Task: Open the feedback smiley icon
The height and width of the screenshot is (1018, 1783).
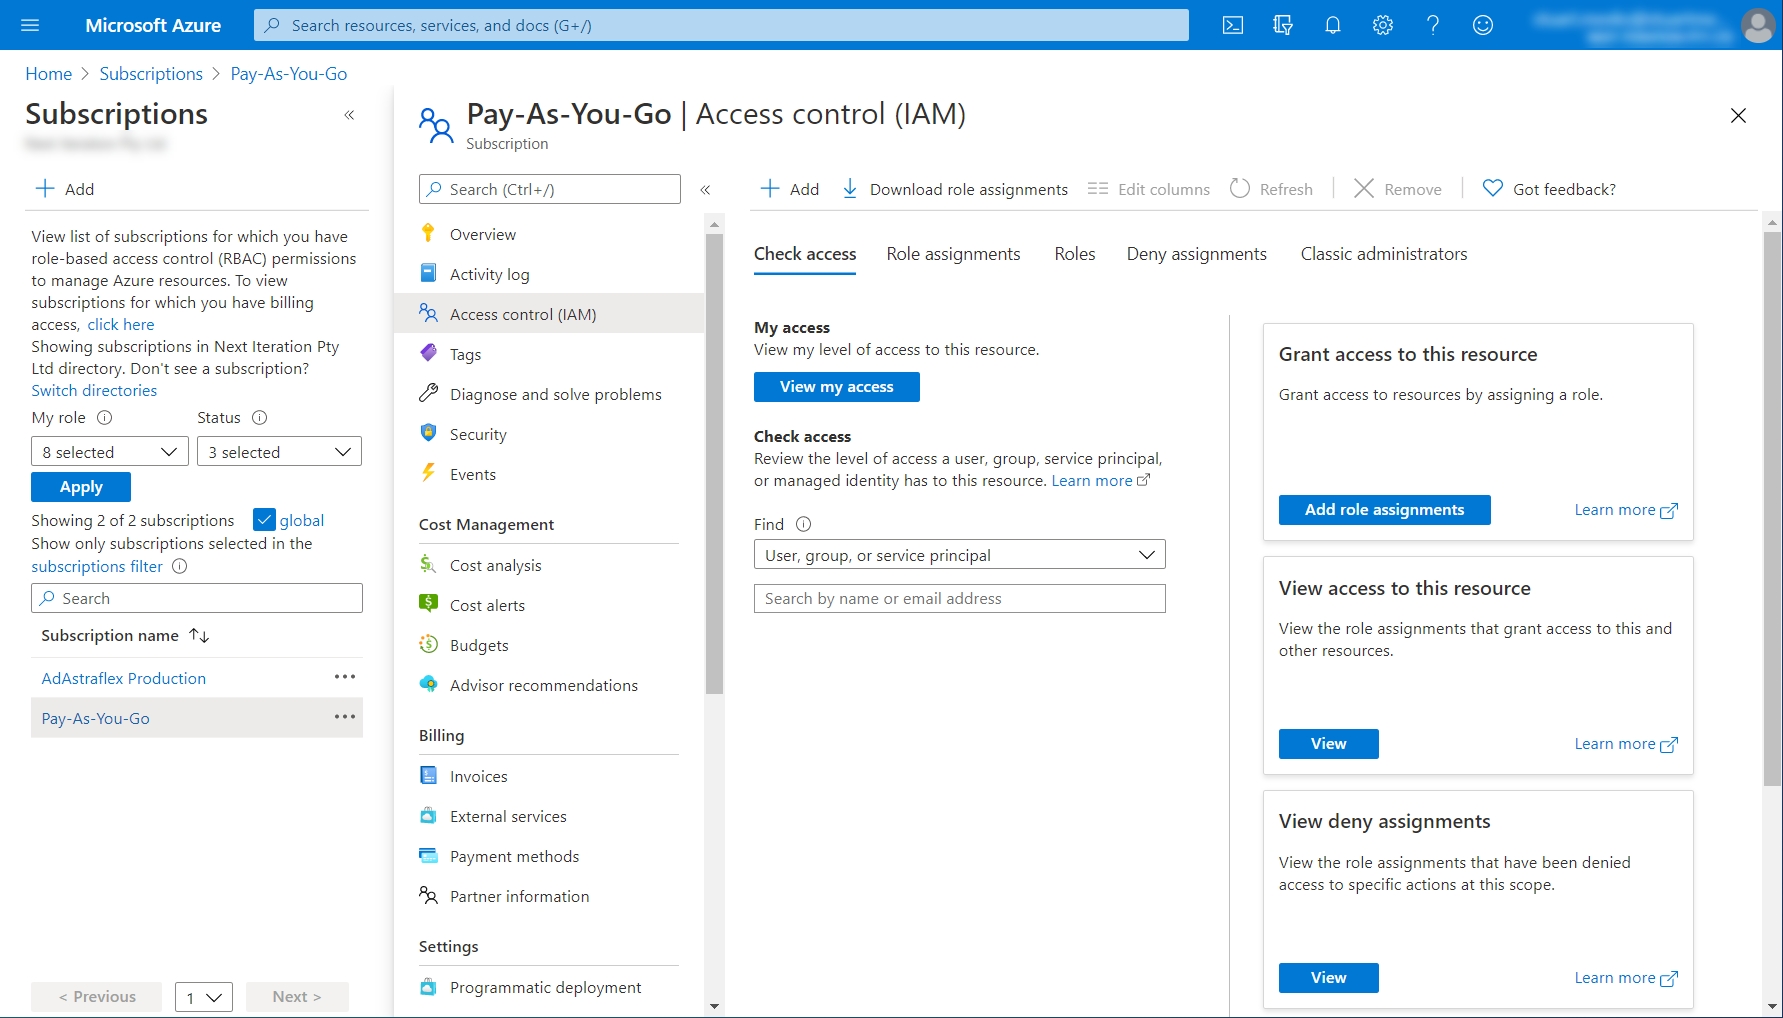Action: pyautogui.click(x=1483, y=25)
